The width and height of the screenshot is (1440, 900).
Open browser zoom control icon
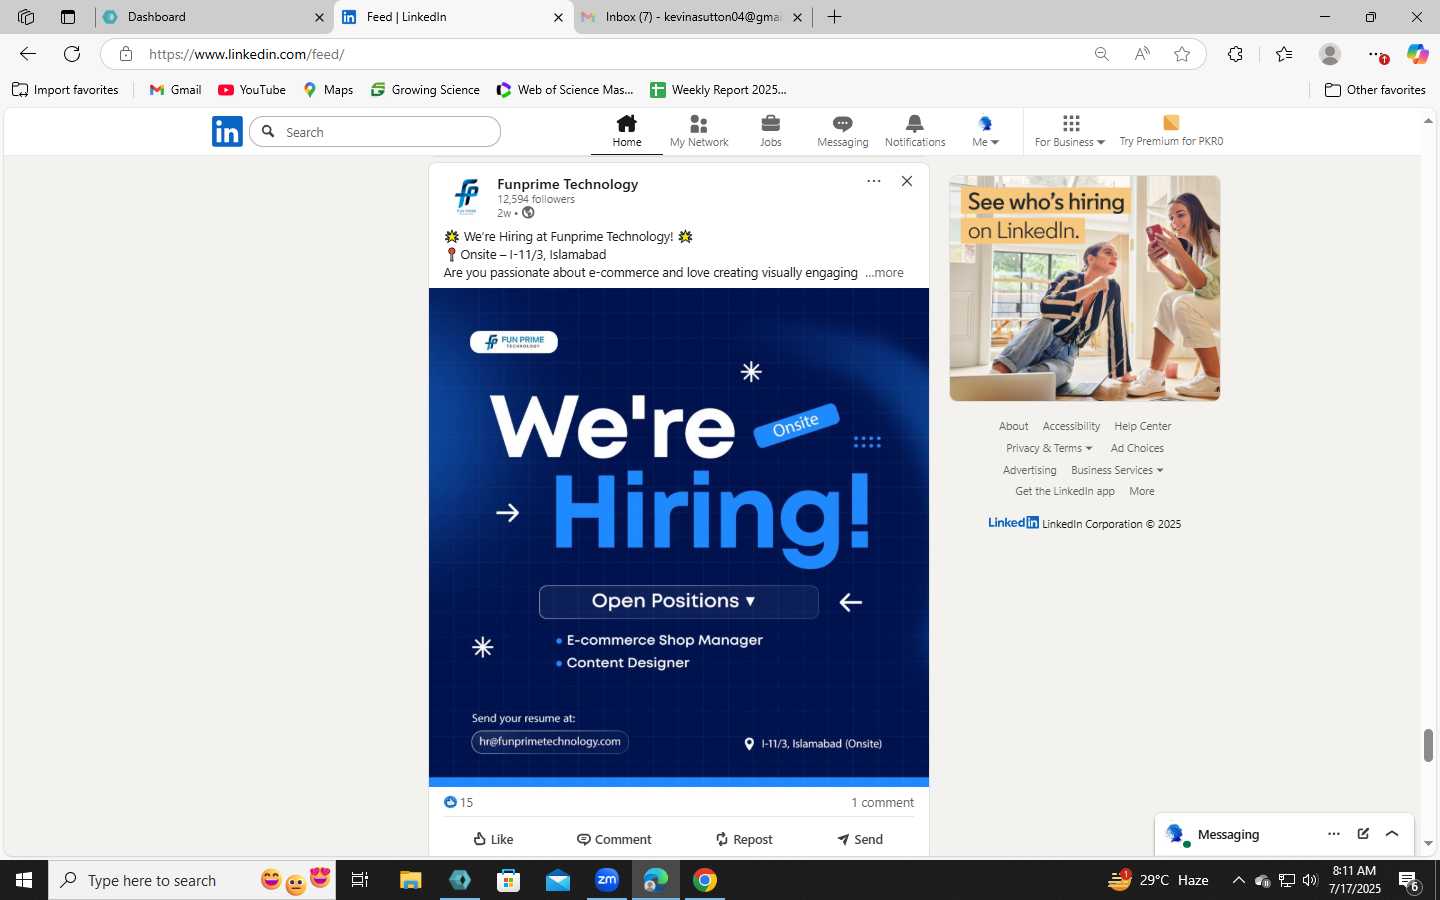pos(1101,54)
